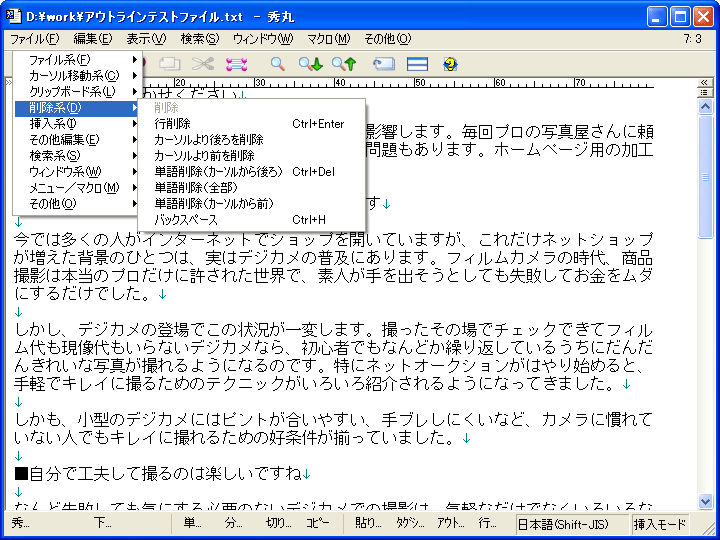The width and height of the screenshot is (720, 540).
Task: Expand the その他(O) submenu arrow in the popup
Action: tap(135, 203)
